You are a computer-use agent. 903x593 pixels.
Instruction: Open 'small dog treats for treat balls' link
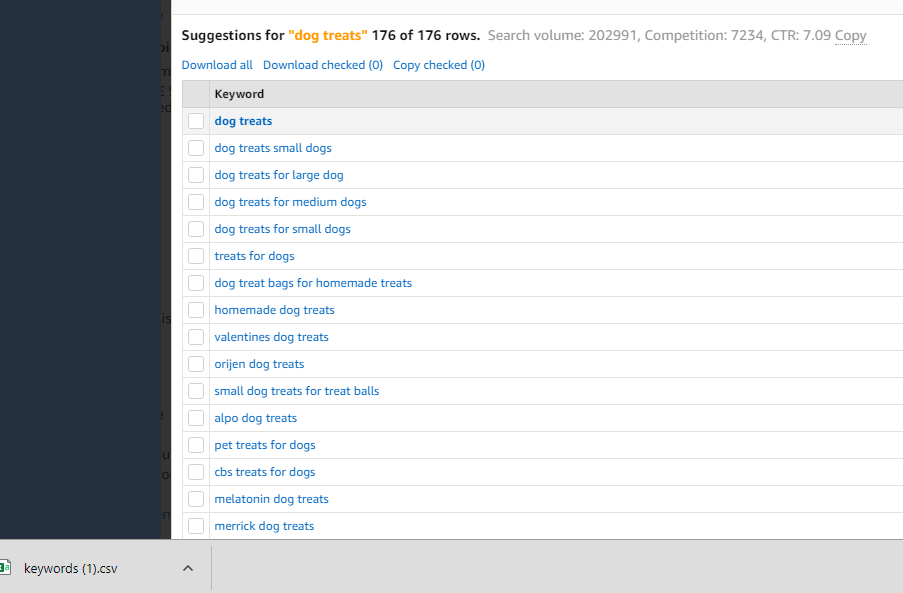(297, 391)
